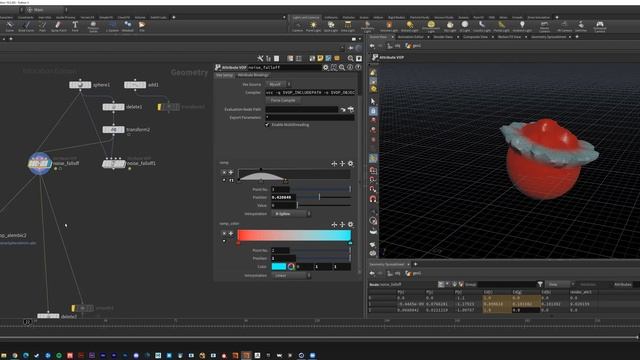Create a Sky Light from the shelf
This screenshot has height=360, width=640.
coord(450,27)
